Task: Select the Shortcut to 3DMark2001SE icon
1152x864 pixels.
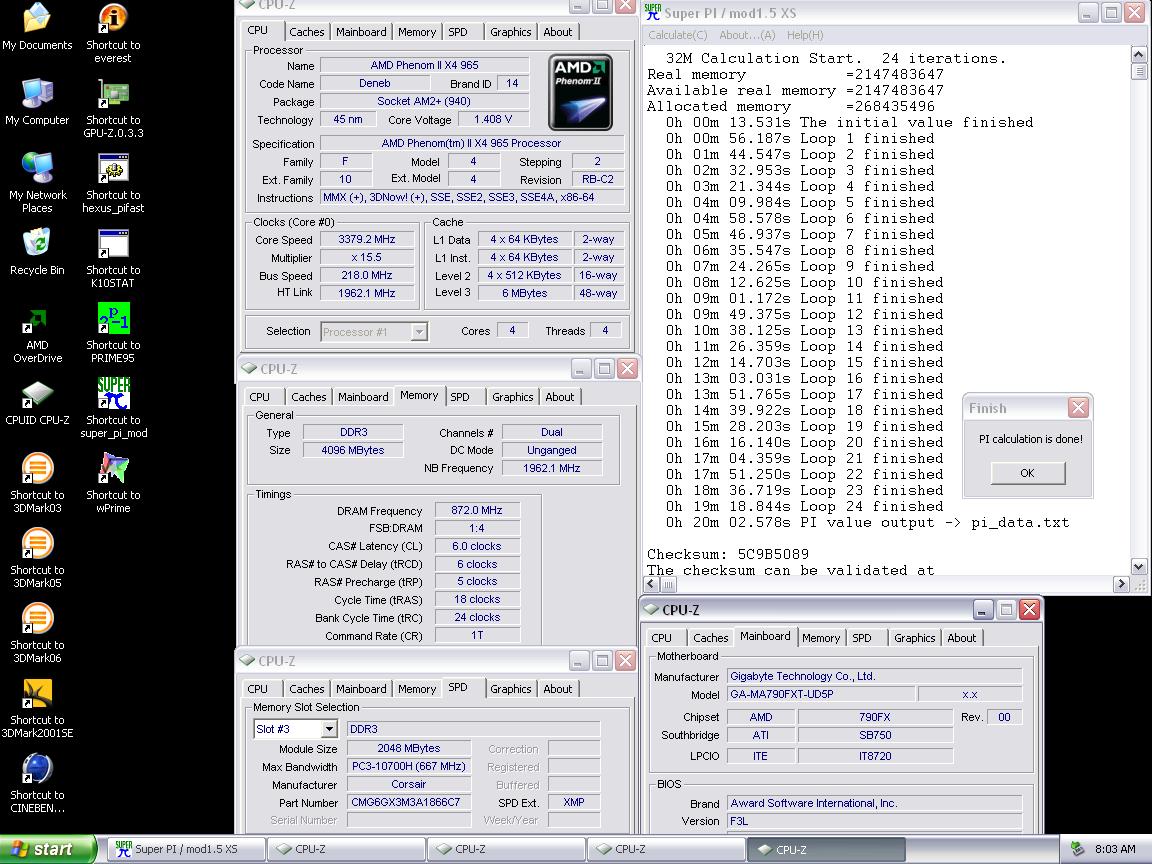Action: coord(37,707)
